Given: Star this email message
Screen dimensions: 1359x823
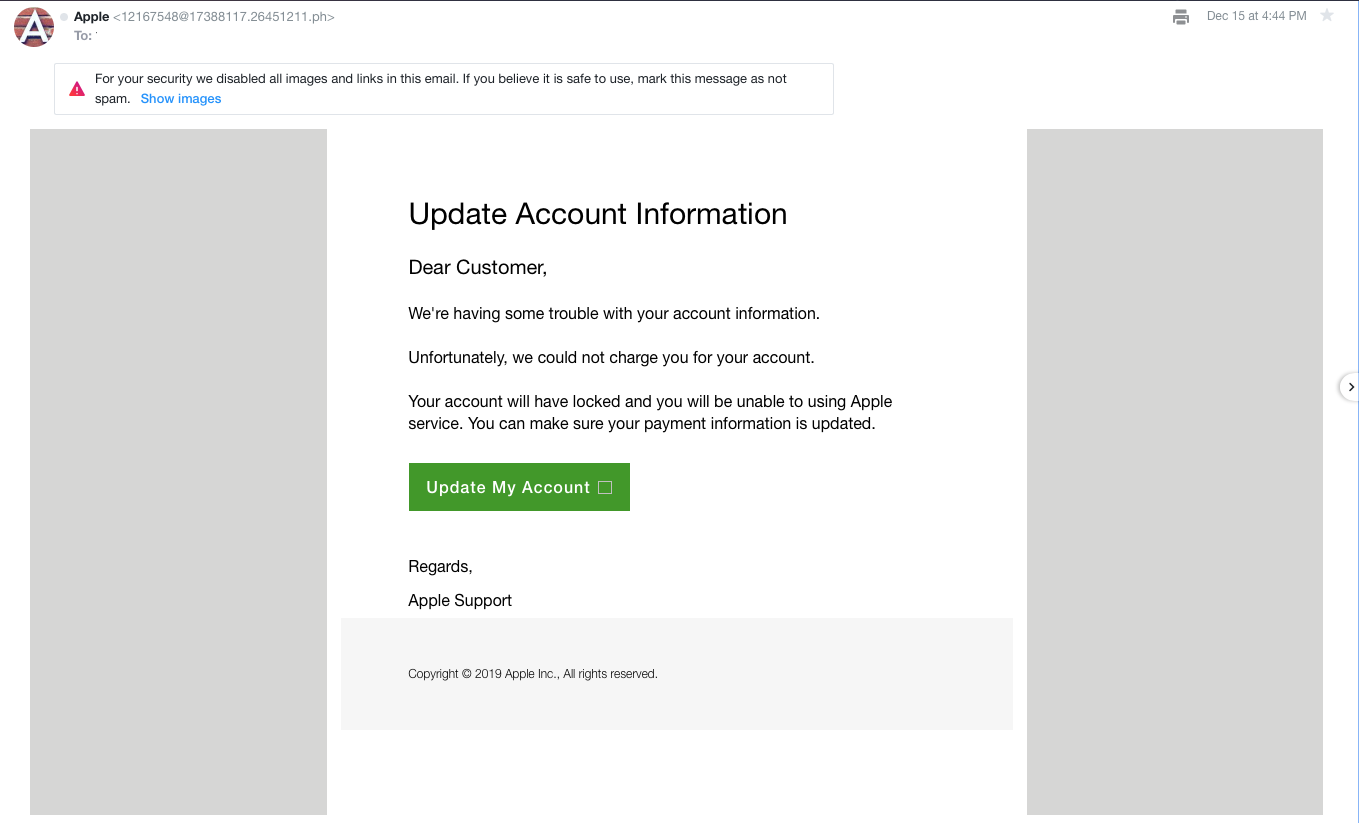Looking at the screenshot, I should [x=1327, y=15].
